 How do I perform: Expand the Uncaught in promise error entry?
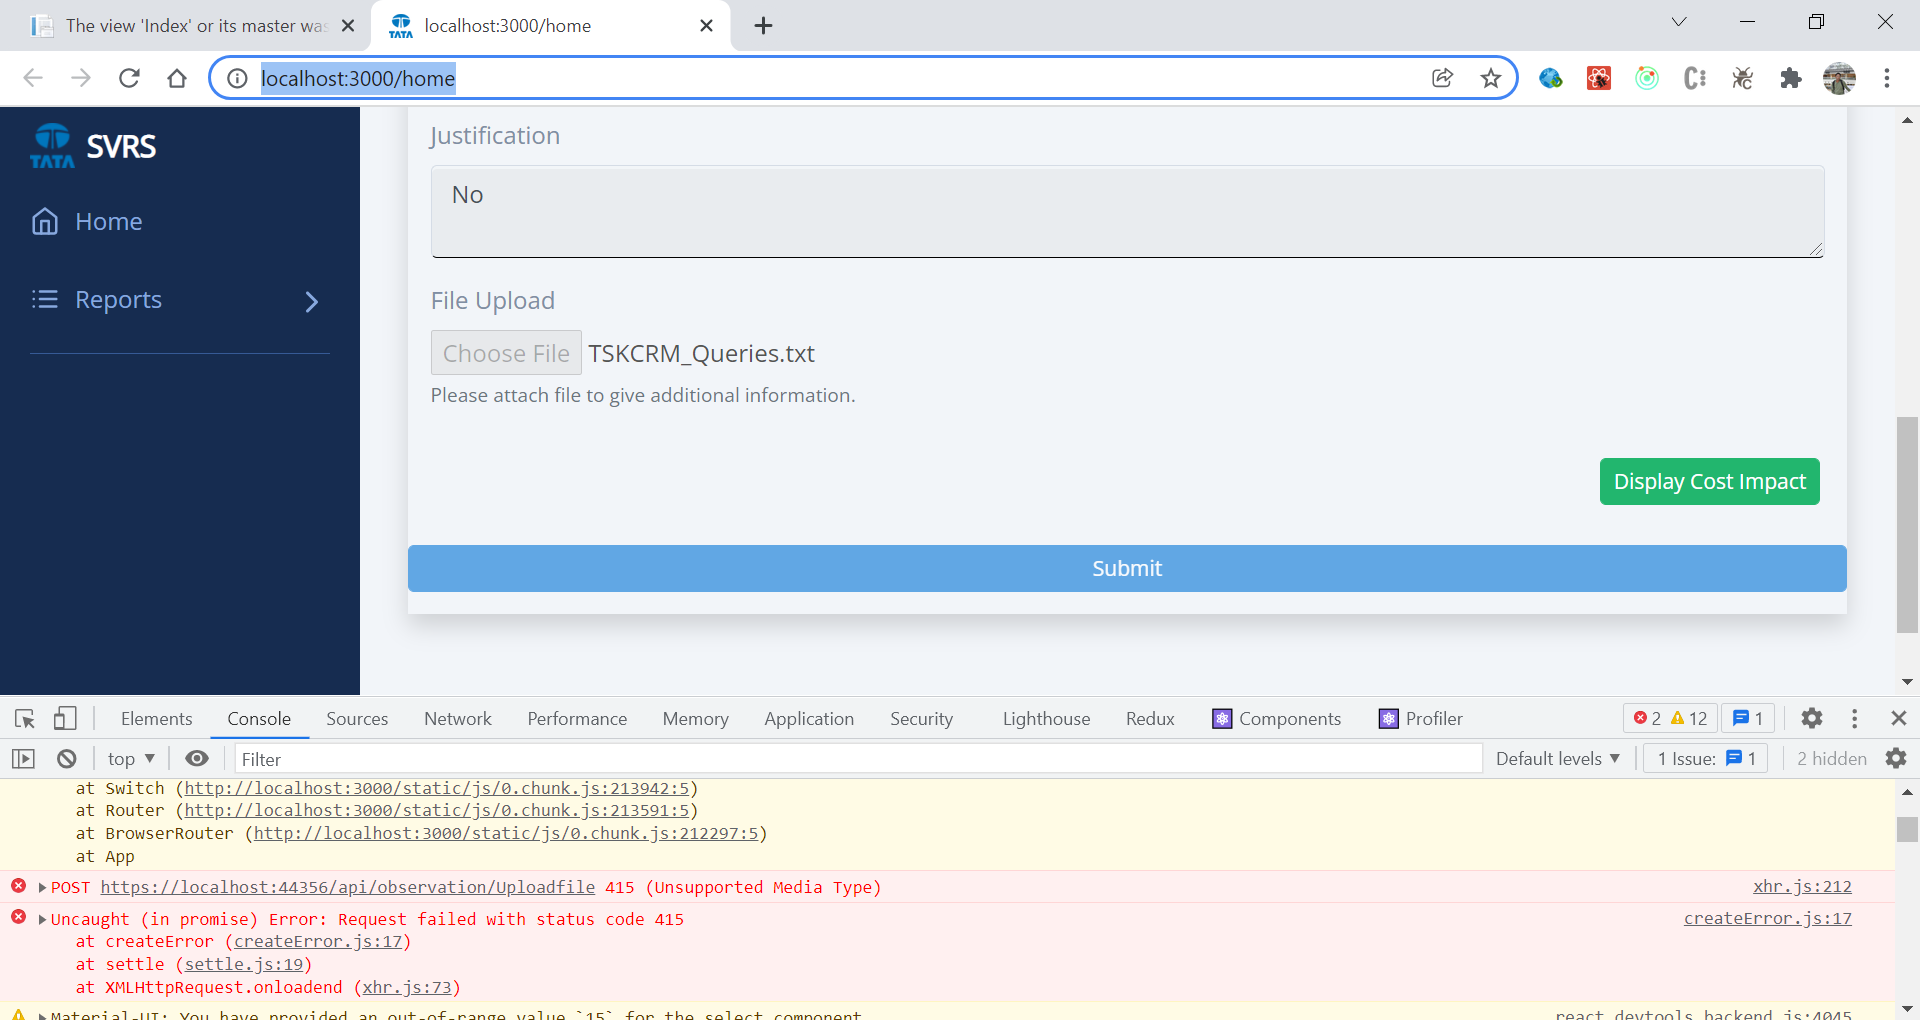click(42, 920)
